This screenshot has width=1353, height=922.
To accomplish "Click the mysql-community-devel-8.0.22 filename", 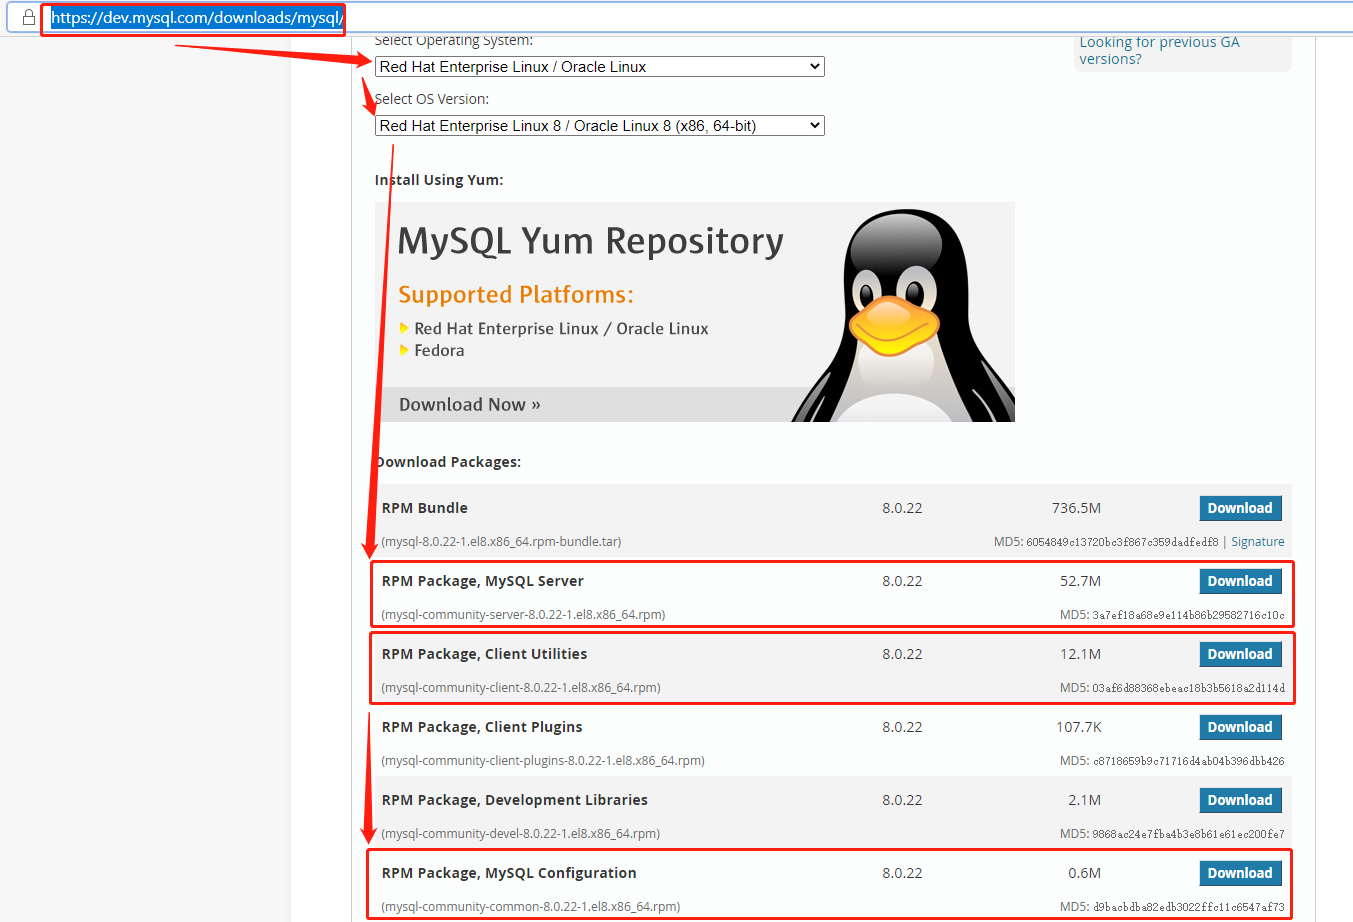I will click(520, 834).
